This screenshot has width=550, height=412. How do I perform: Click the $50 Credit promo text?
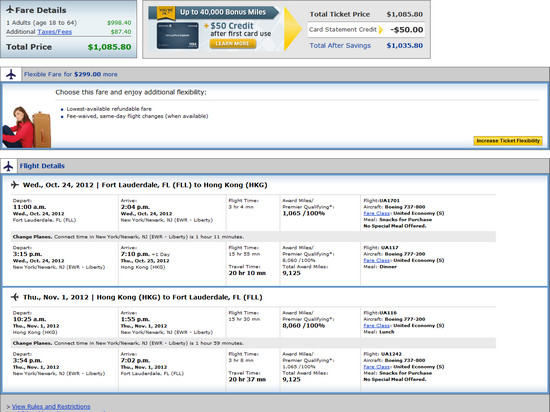(x=232, y=26)
